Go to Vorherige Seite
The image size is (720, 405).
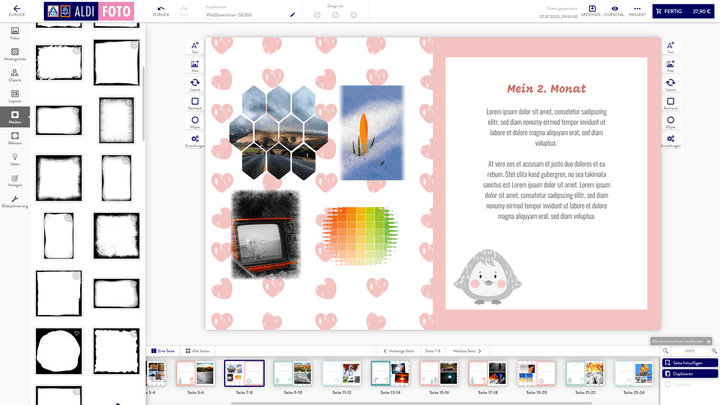click(x=401, y=351)
